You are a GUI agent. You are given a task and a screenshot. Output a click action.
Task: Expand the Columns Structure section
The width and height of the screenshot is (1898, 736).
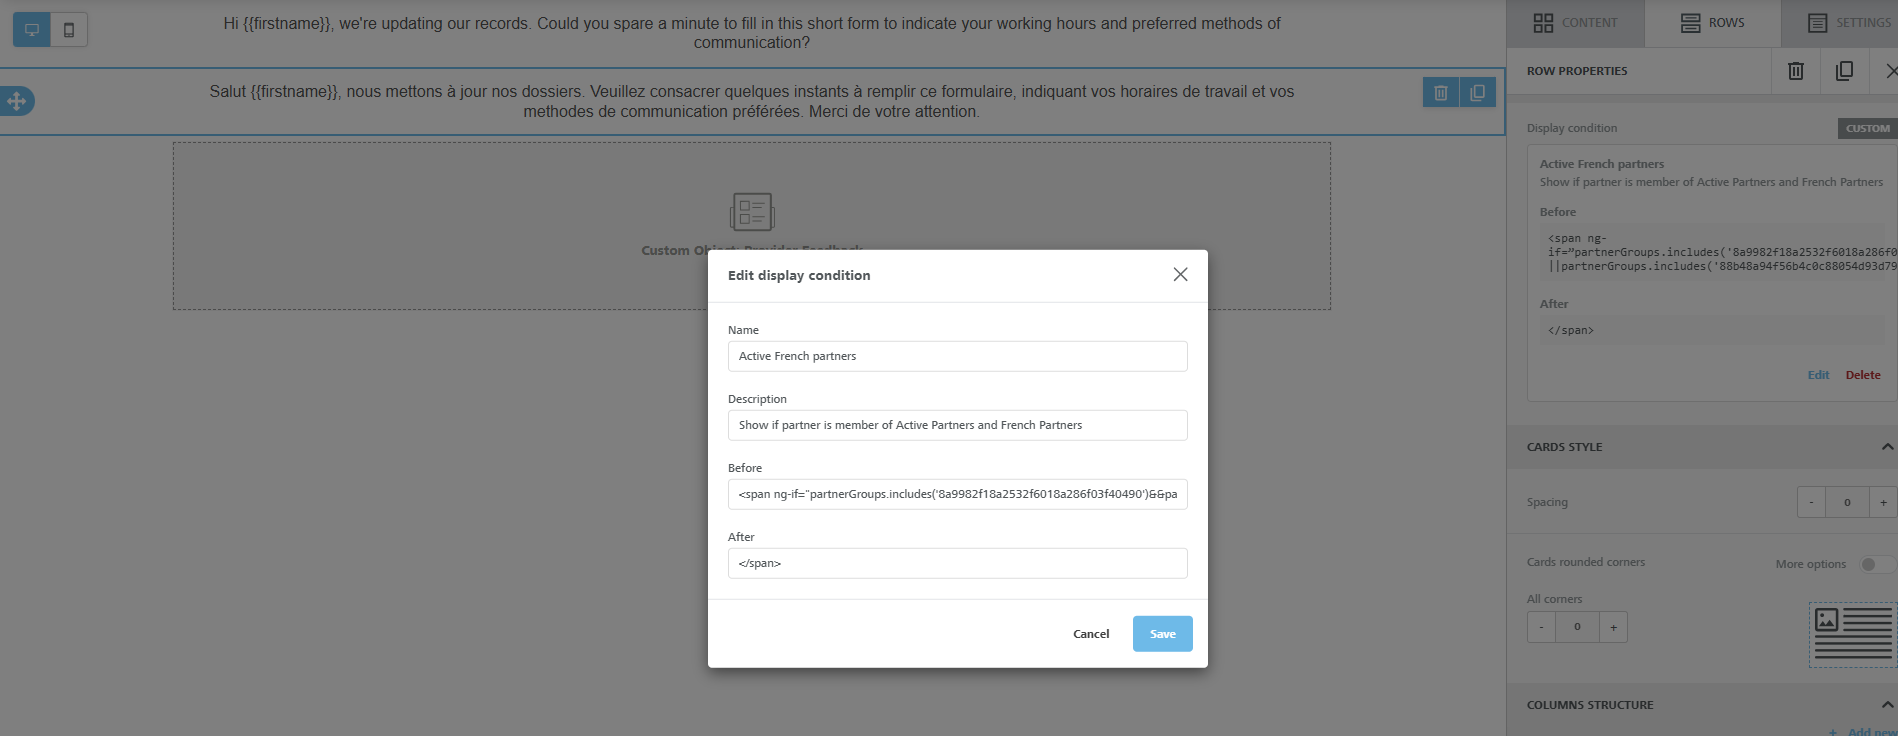(x=1886, y=703)
